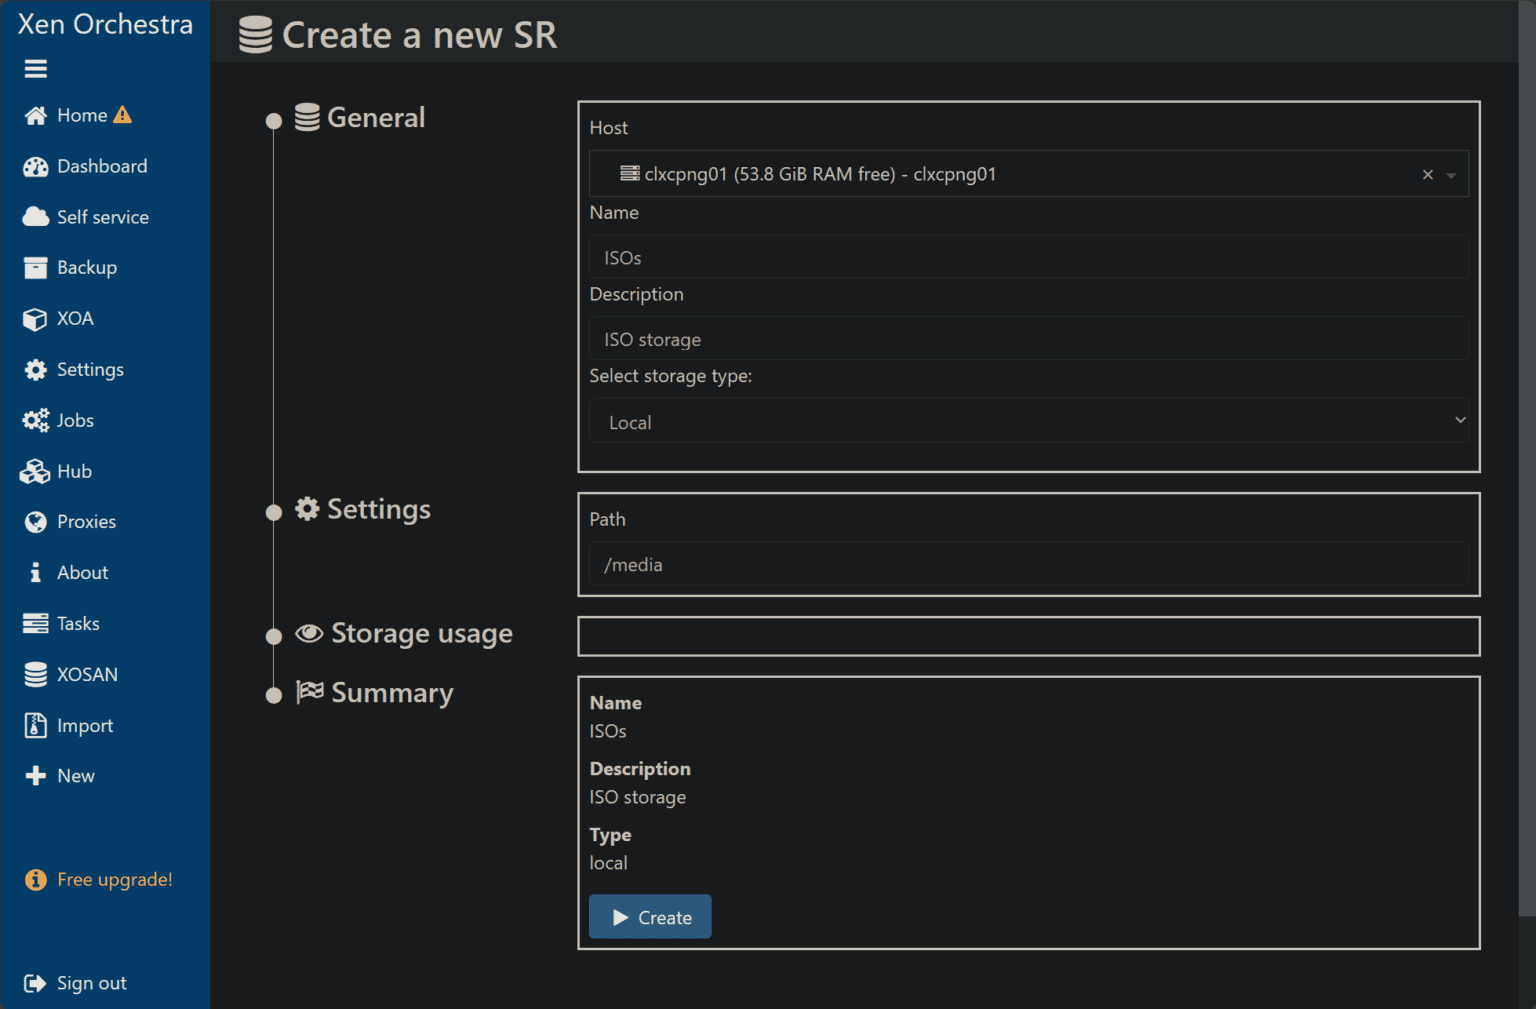Open the Jobs page

[75, 420]
